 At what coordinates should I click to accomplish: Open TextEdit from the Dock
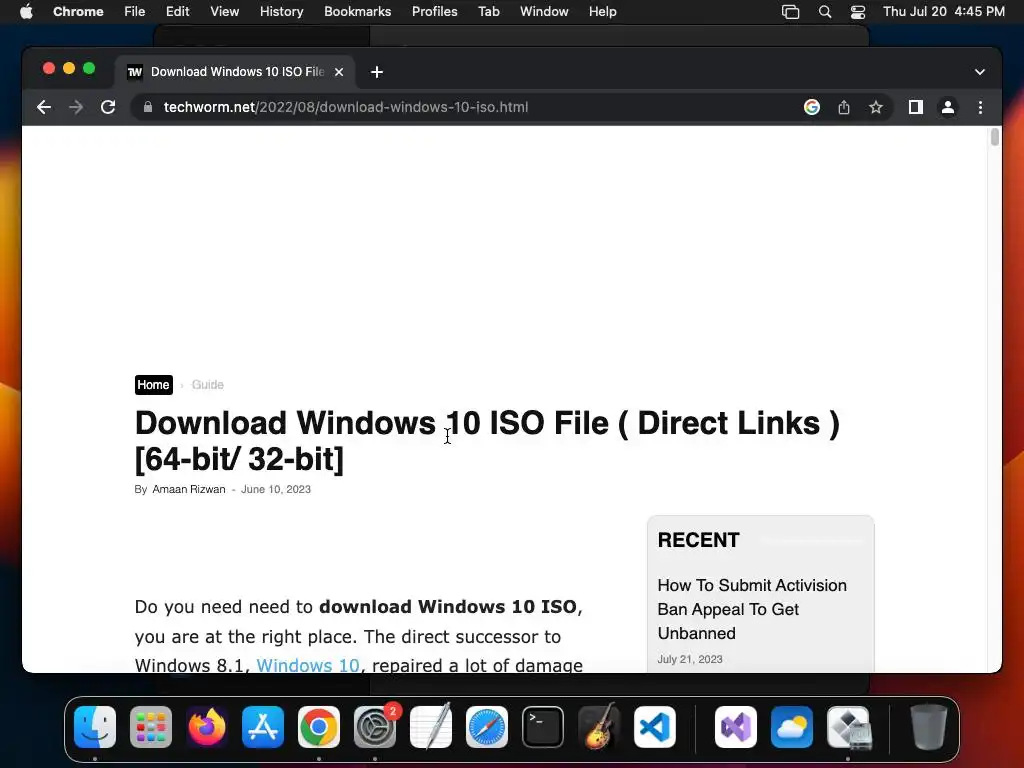[431, 727]
